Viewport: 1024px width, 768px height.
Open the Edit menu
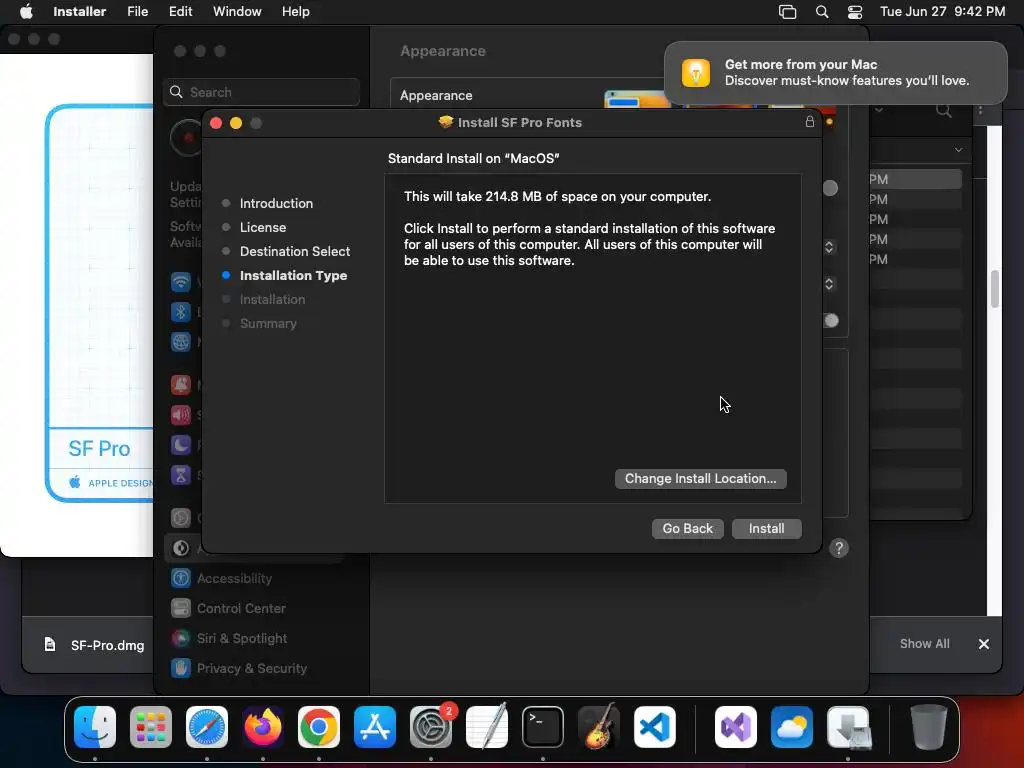180,11
